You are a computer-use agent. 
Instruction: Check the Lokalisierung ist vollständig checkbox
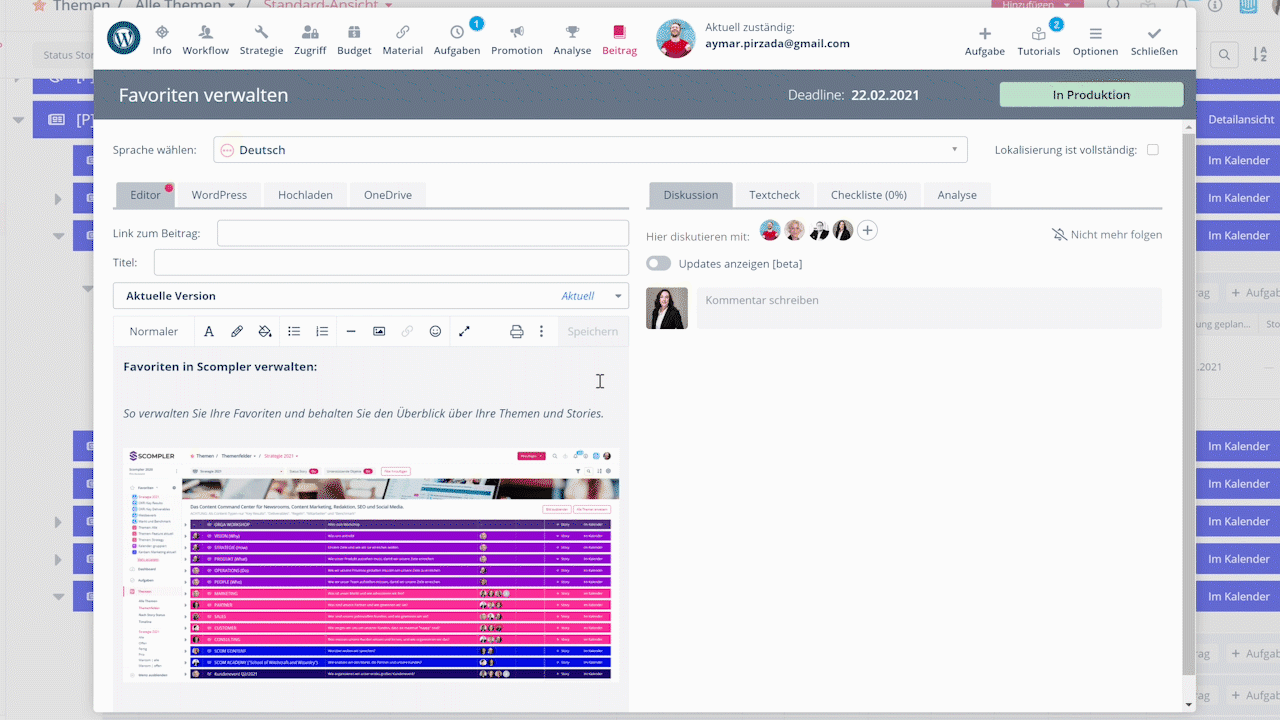1153,150
